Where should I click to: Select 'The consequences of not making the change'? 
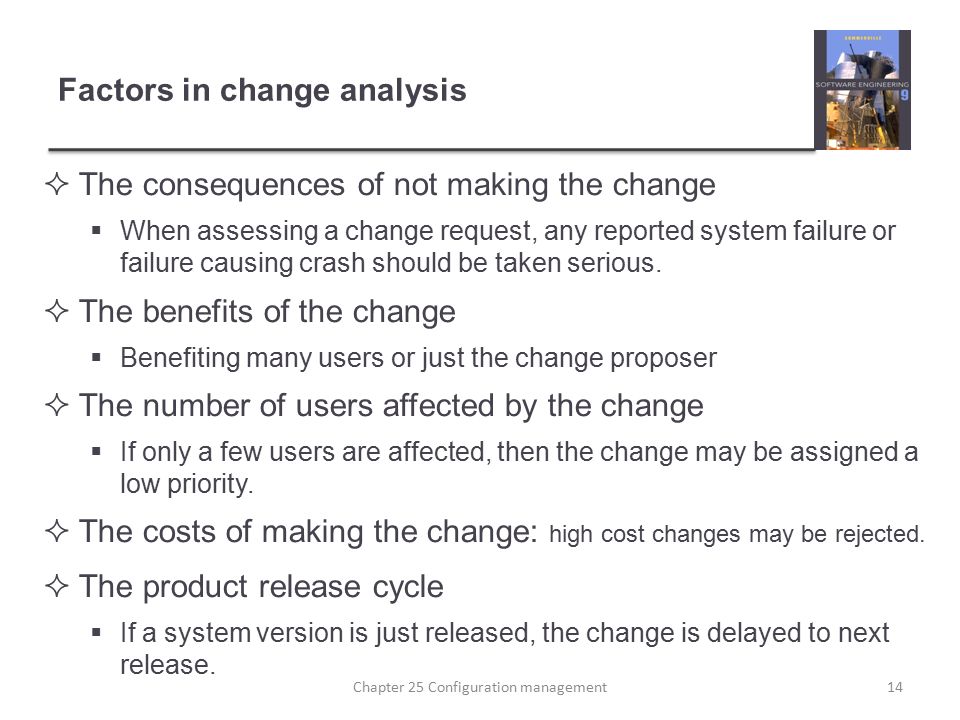tap(397, 185)
